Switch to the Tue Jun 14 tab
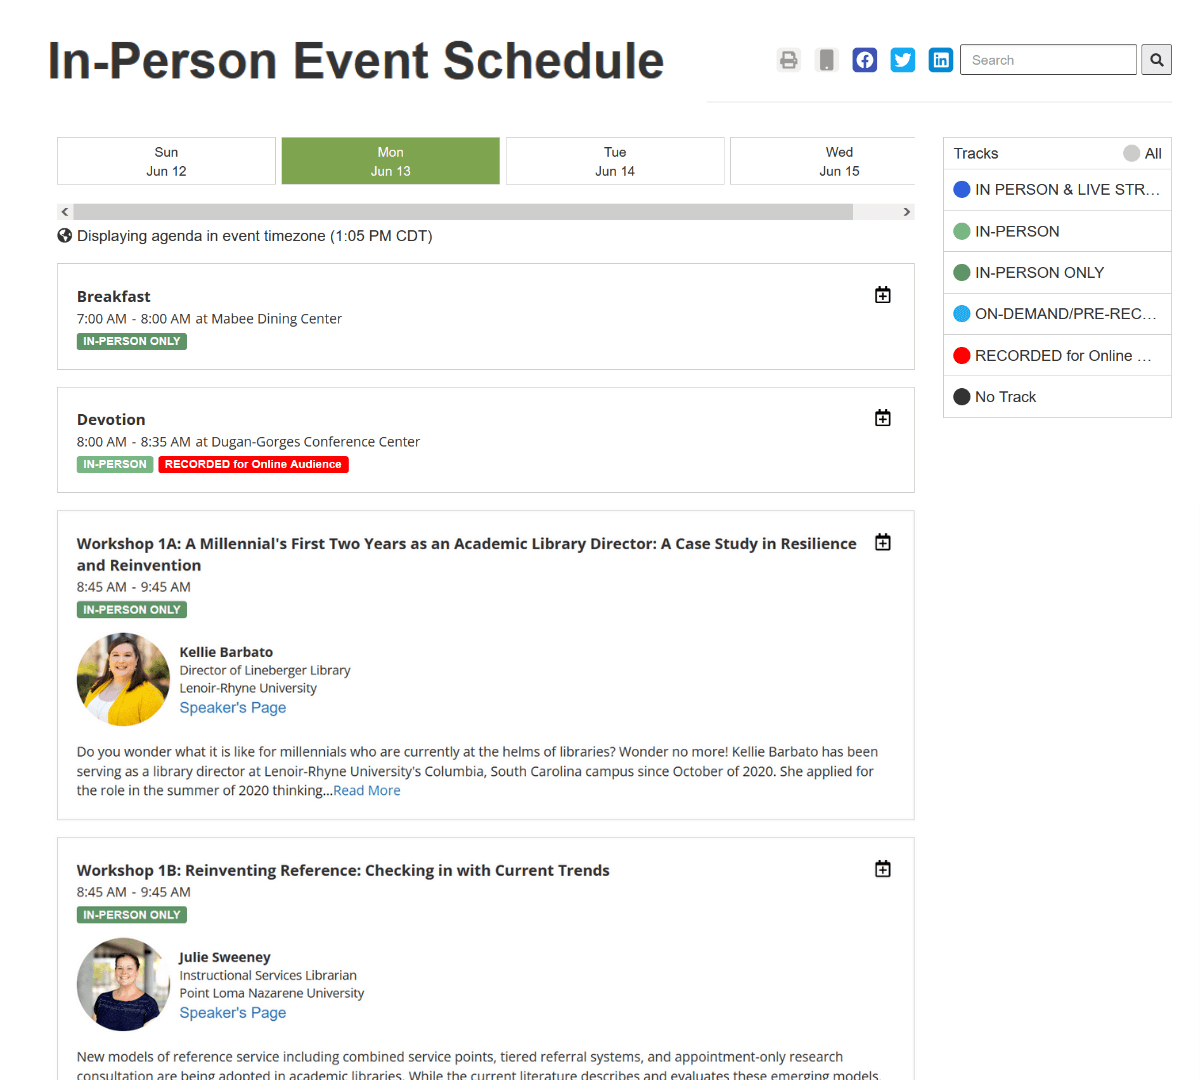The width and height of the screenshot is (1200, 1080). click(615, 161)
